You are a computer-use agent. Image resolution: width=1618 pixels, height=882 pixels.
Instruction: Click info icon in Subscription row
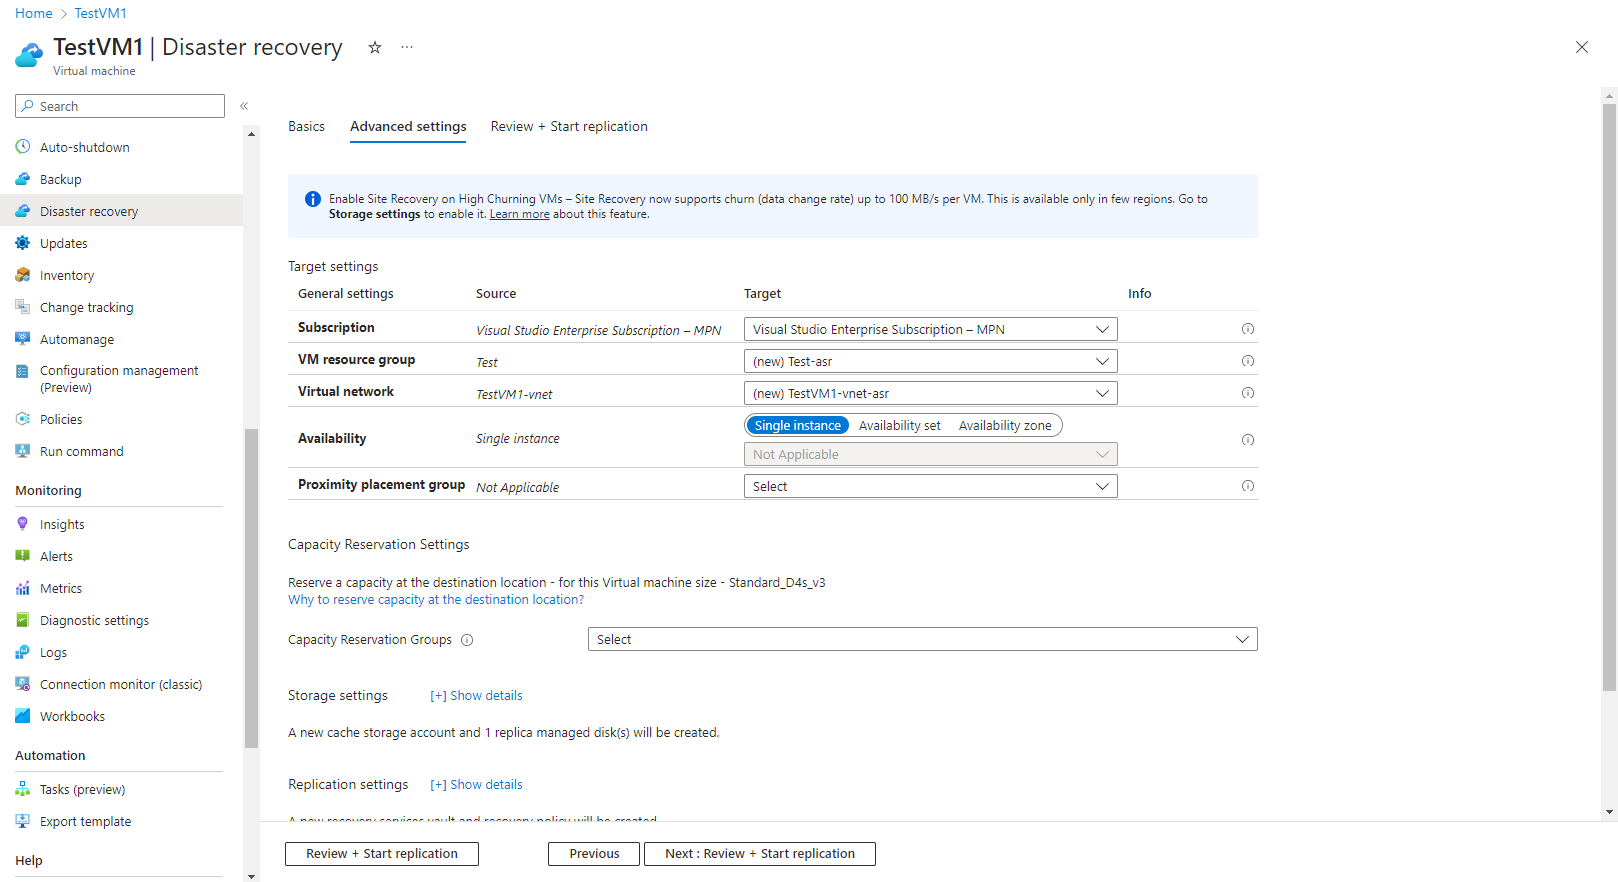tap(1248, 329)
